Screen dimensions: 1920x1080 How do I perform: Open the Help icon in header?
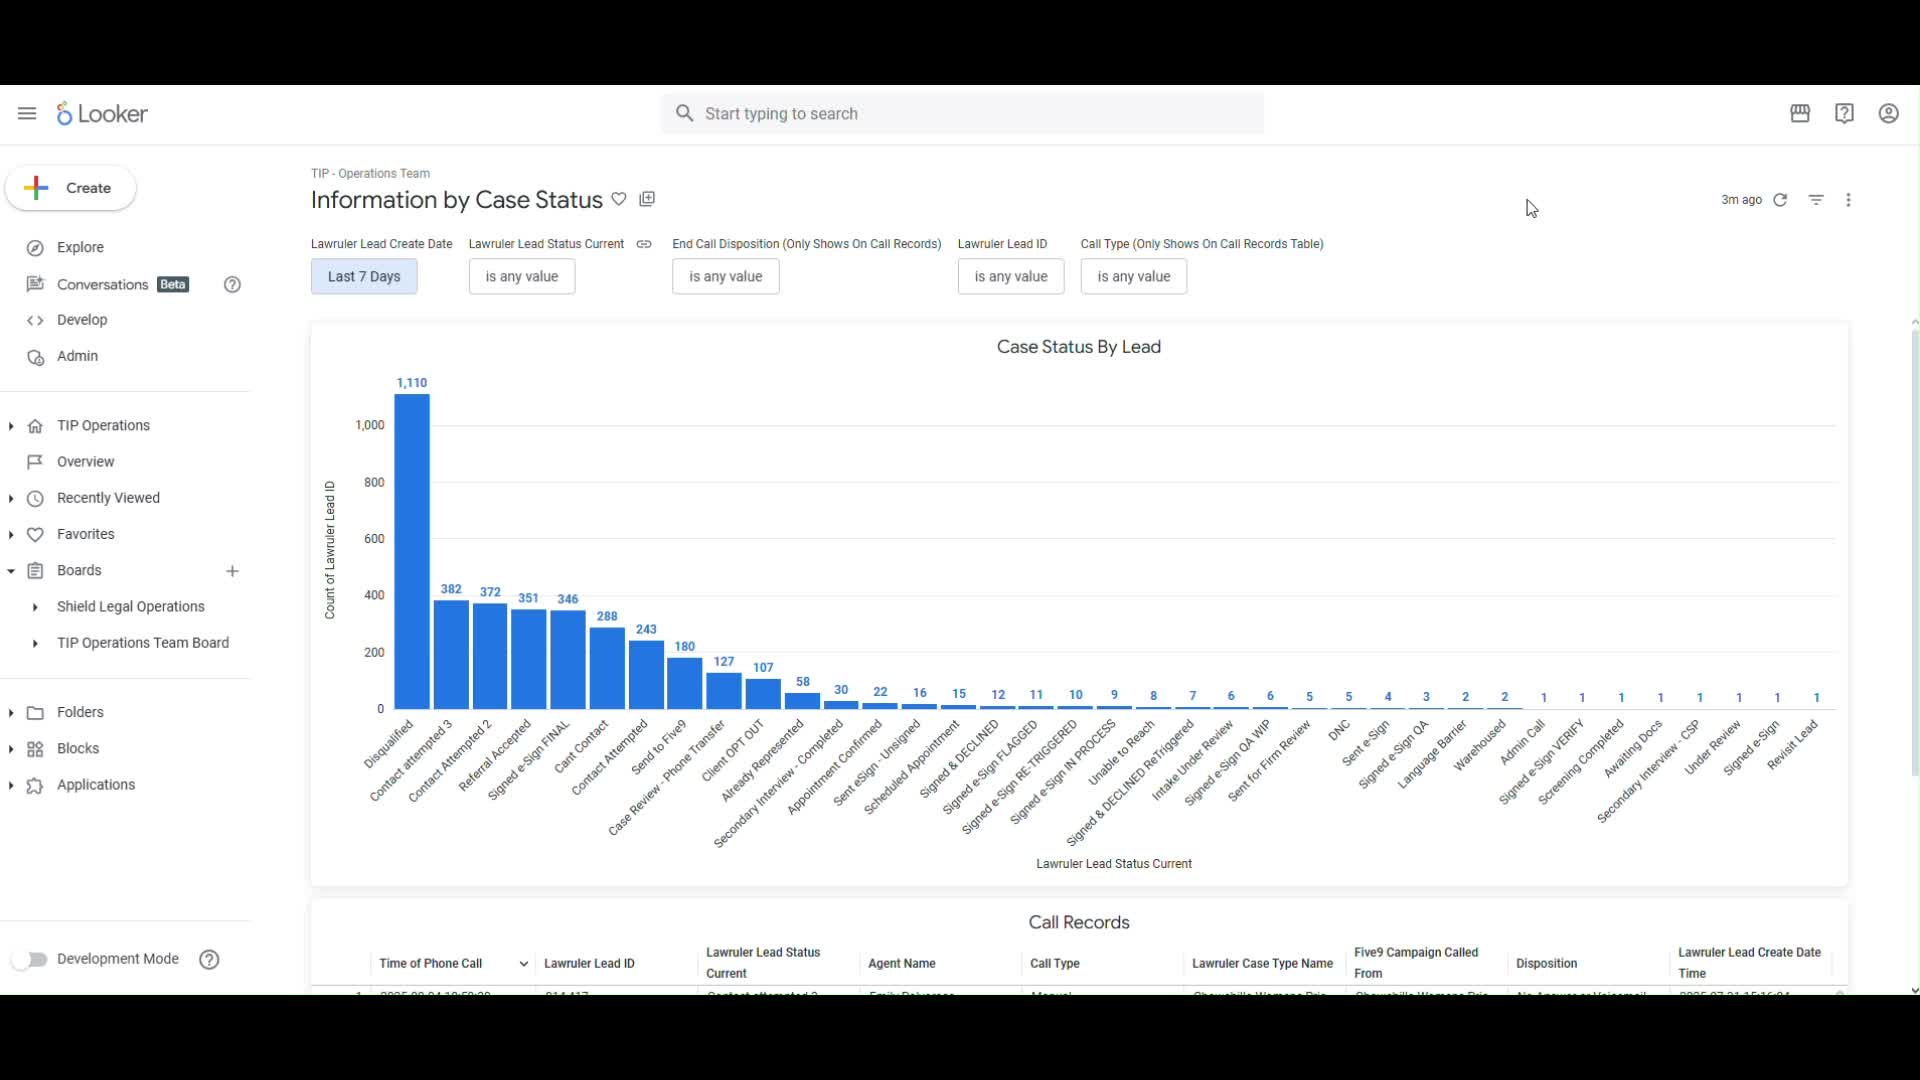(x=1844, y=114)
